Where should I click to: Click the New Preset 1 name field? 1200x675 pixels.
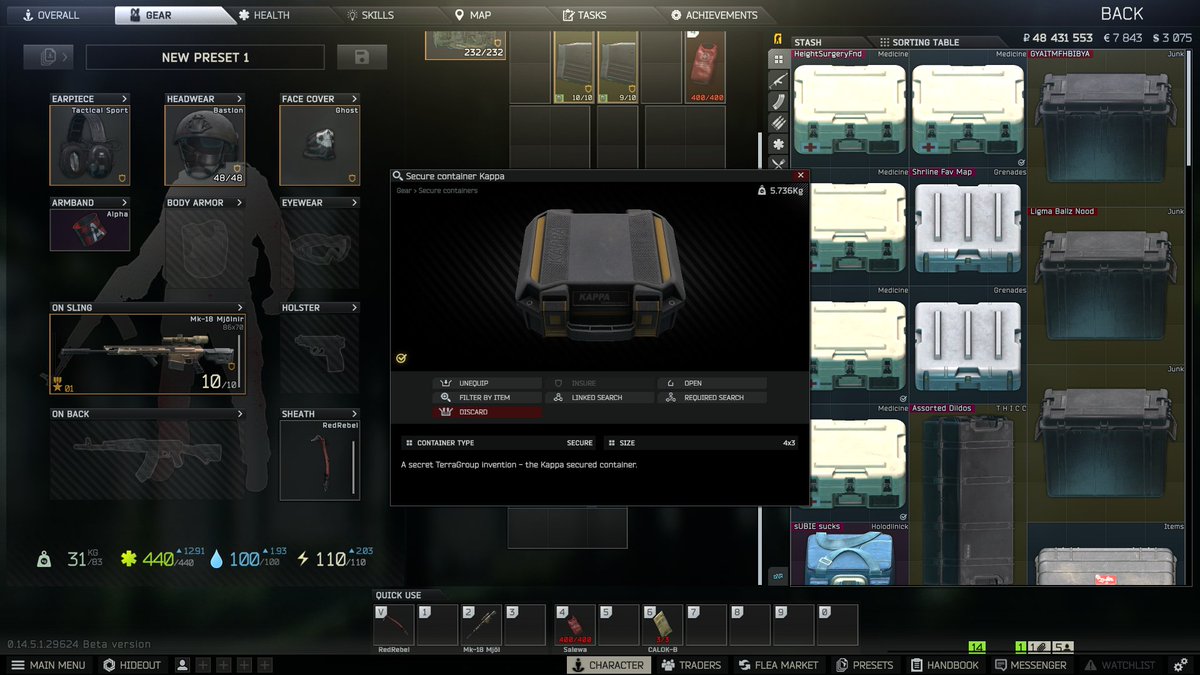[x=205, y=57]
